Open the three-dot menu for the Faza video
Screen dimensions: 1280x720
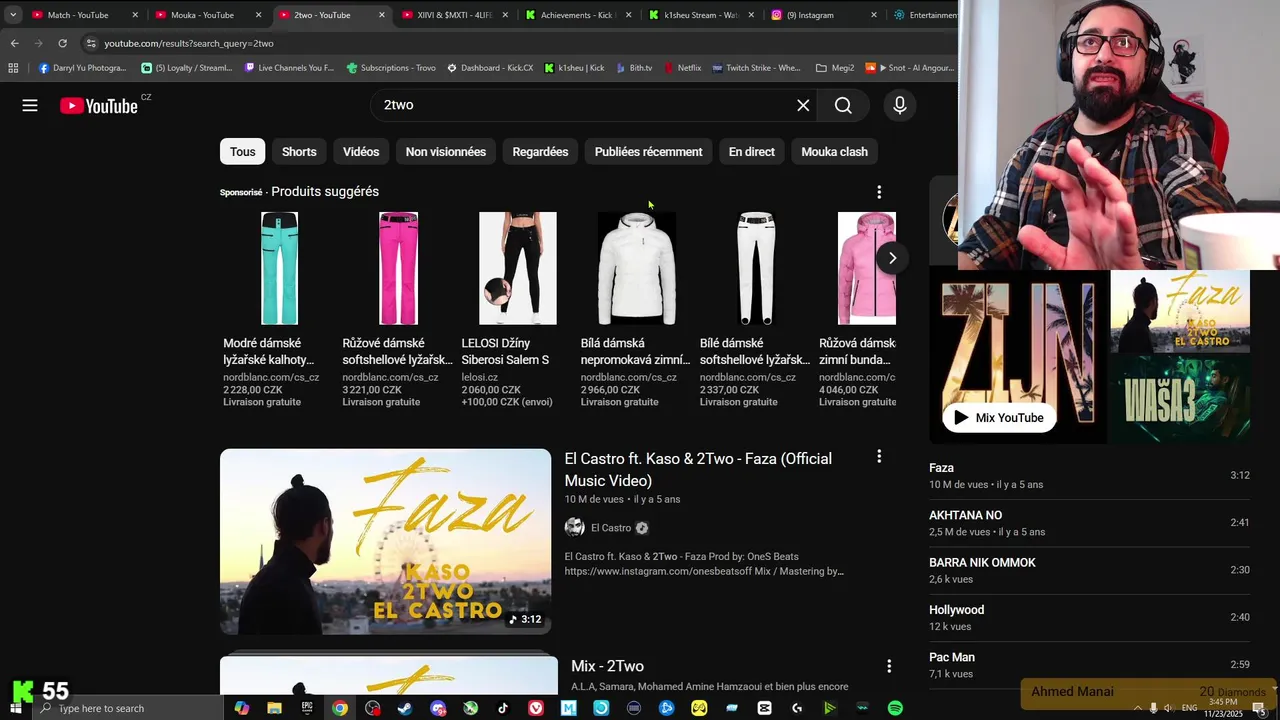pyautogui.click(x=879, y=456)
